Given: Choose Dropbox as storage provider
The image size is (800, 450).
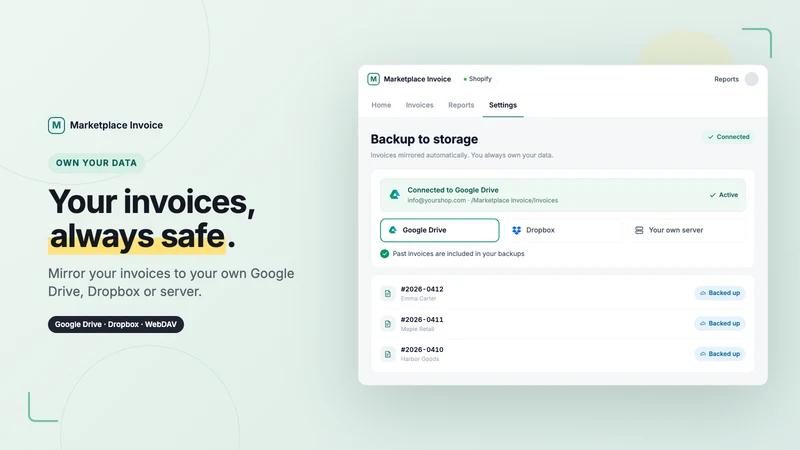Looking at the screenshot, I should click(x=562, y=230).
